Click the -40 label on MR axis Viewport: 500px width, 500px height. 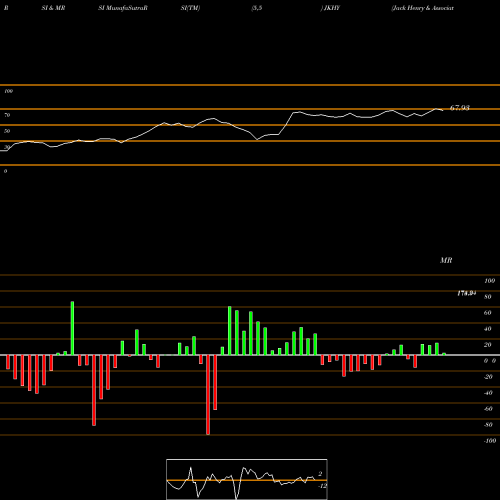point(488,393)
